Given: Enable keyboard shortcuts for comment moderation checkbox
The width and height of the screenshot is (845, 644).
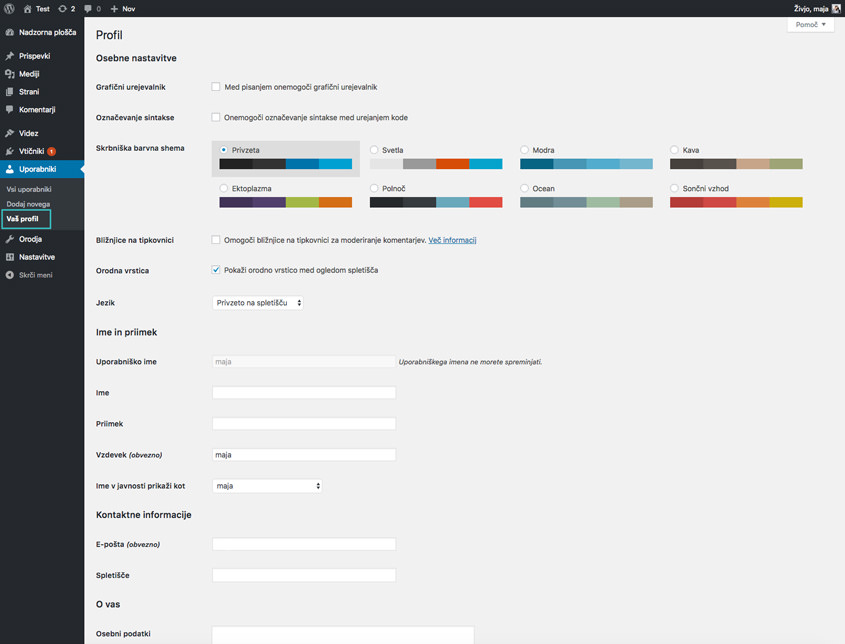Looking at the screenshot, I should click(x=216, y=240).
